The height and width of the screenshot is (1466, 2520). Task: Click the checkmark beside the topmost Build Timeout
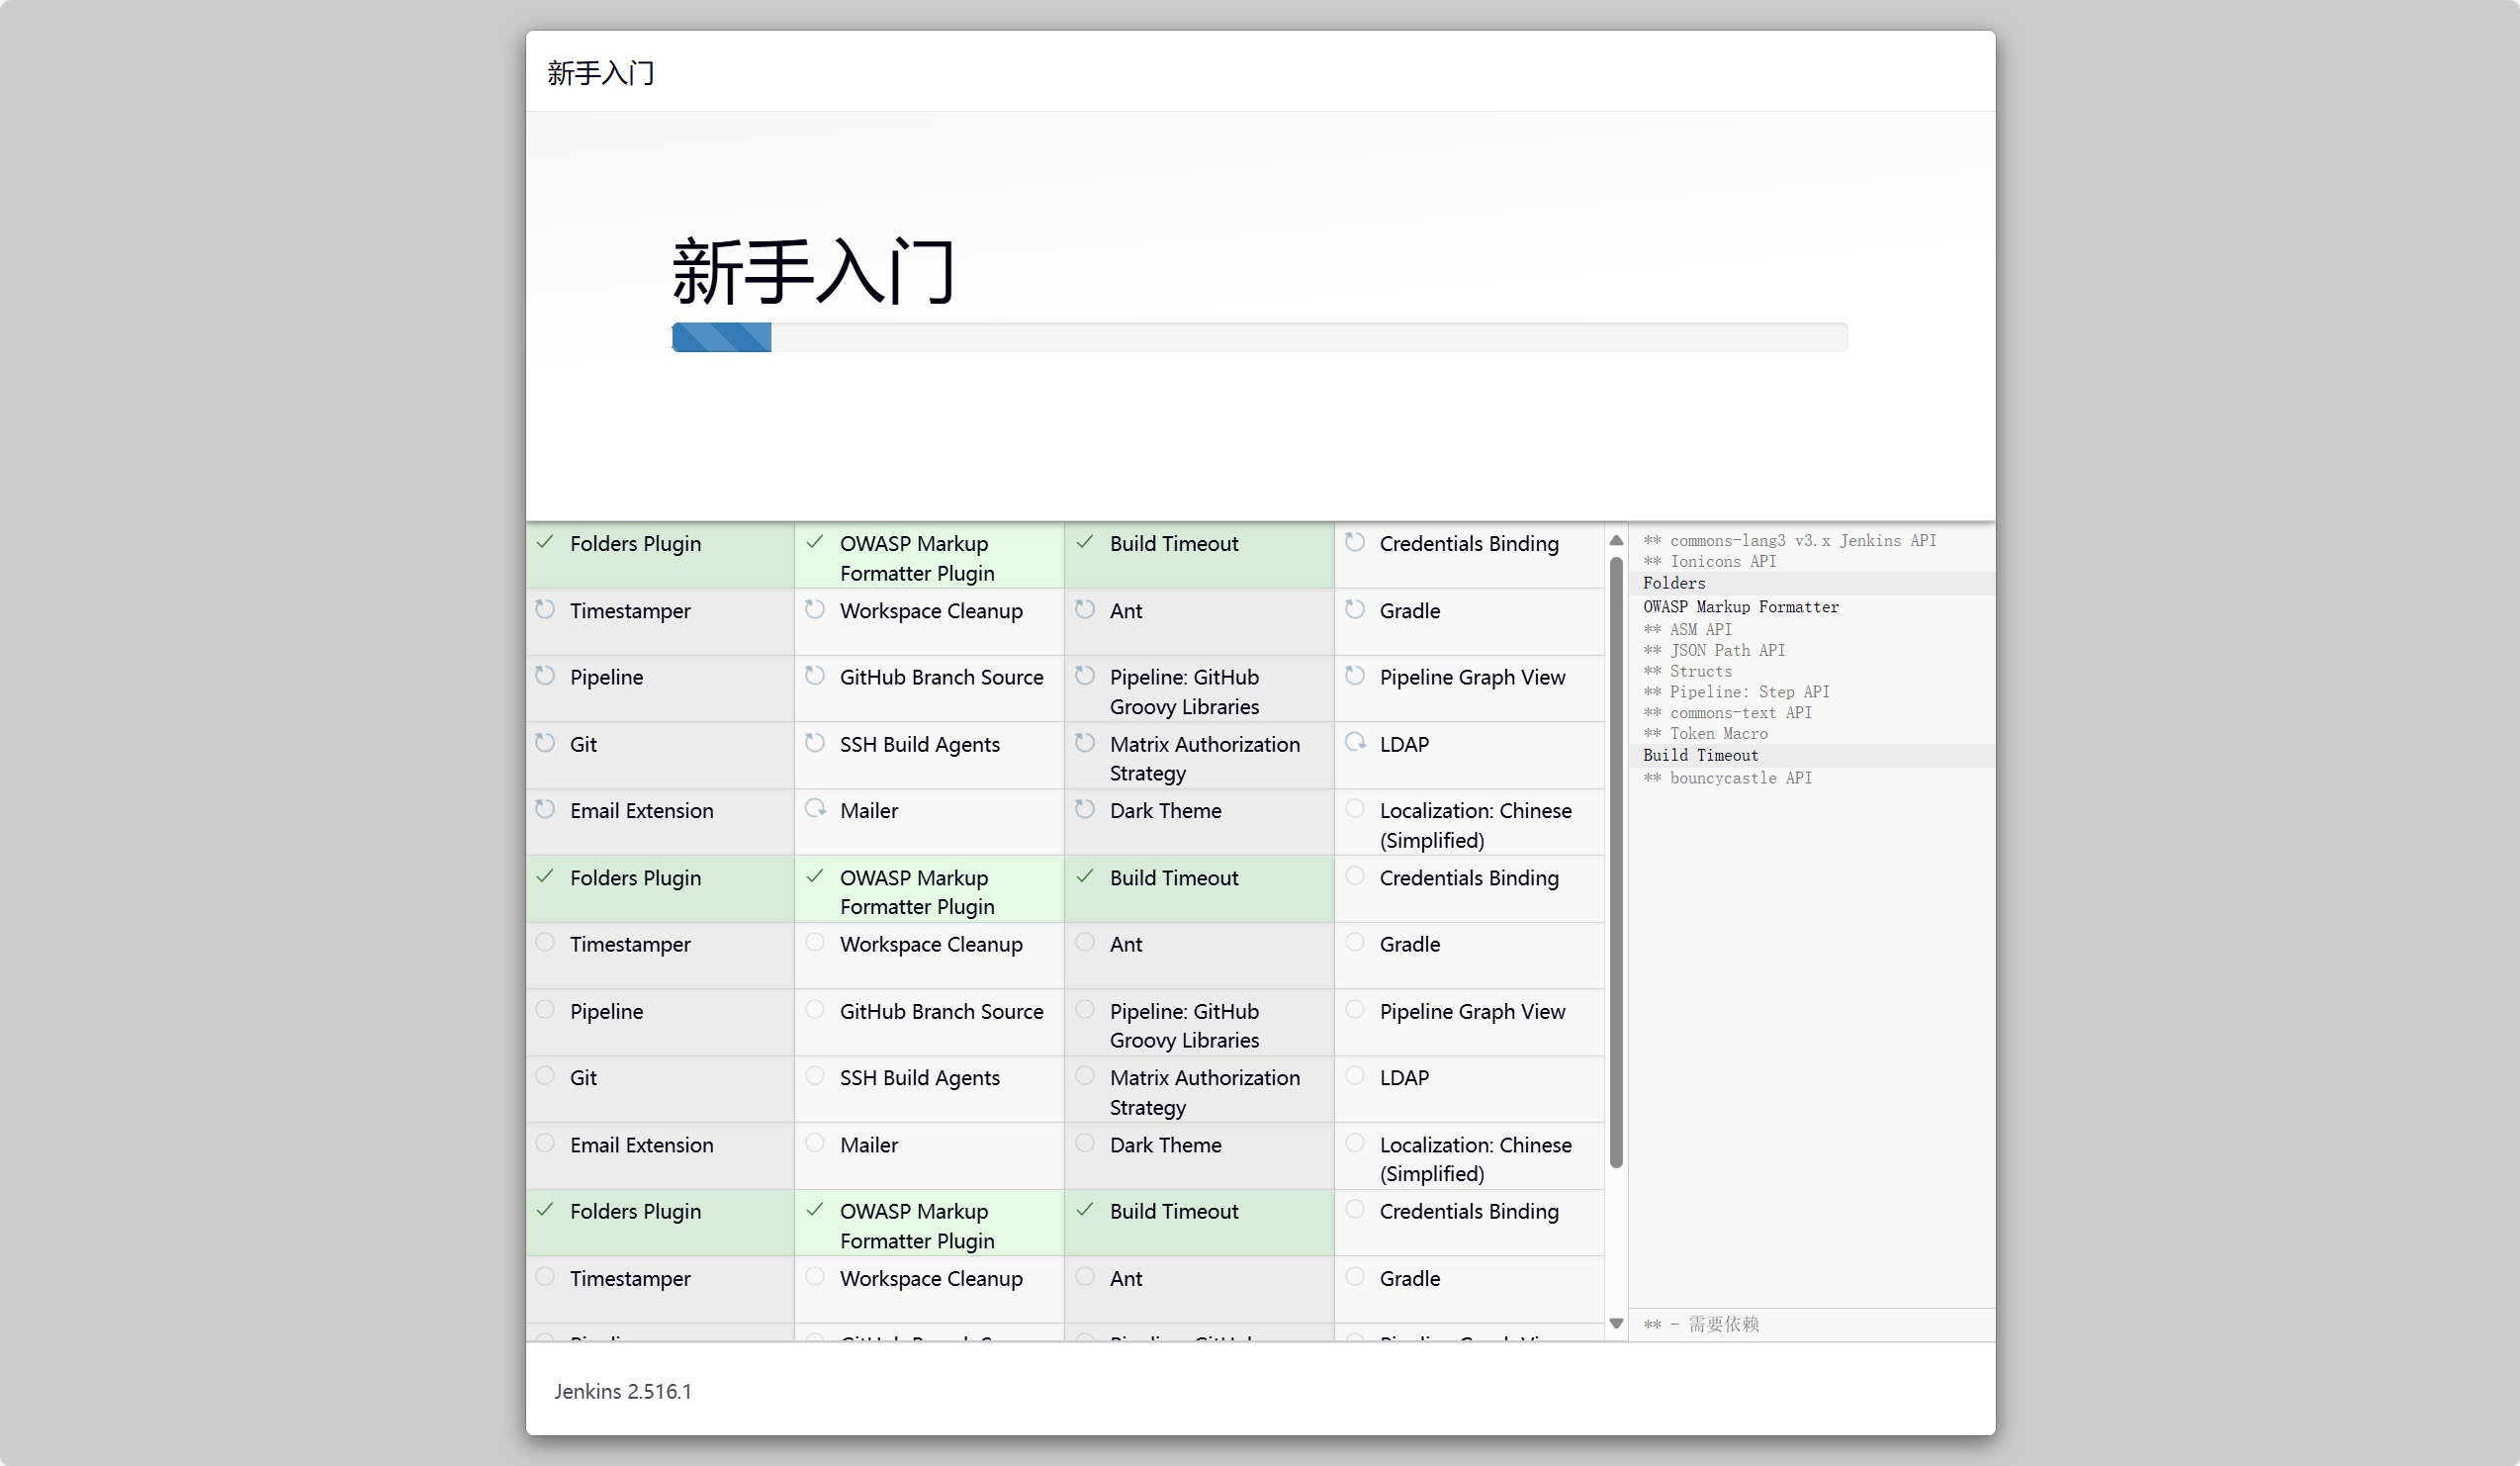click(x=1085, y=542)
